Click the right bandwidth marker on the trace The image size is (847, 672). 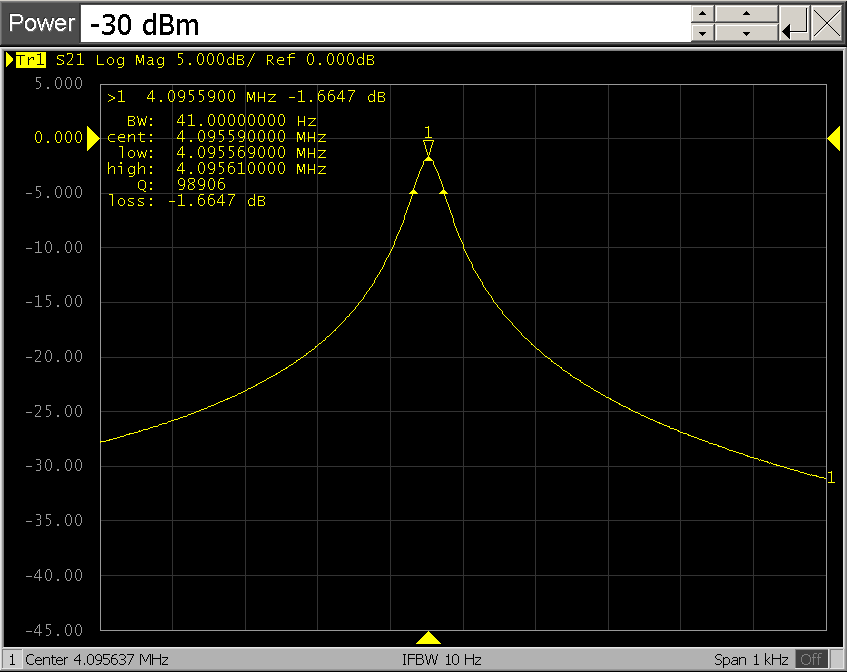pos(443,190)
